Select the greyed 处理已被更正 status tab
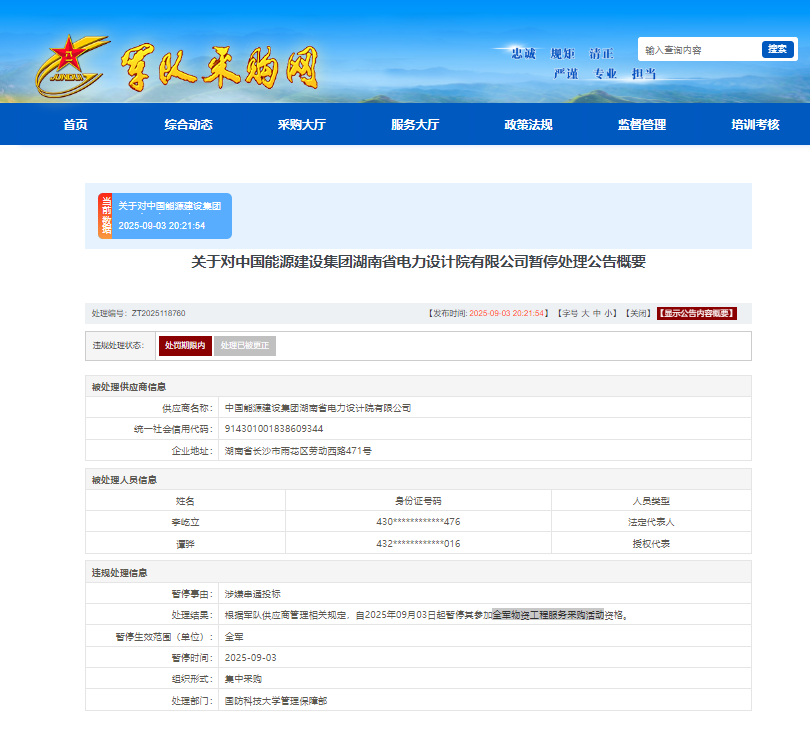The image size is (810, 741). (x=245, y=346)
